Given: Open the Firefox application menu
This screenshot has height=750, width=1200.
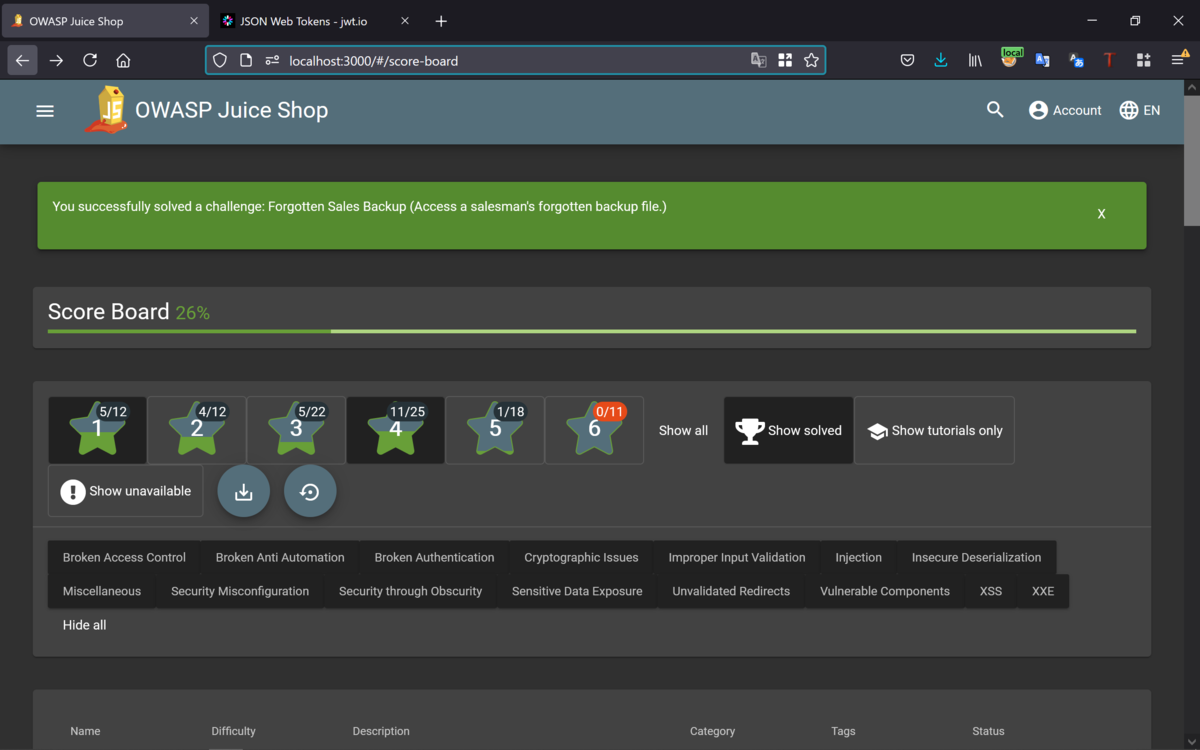Looking at the screenshot, I should point(1178,60).
